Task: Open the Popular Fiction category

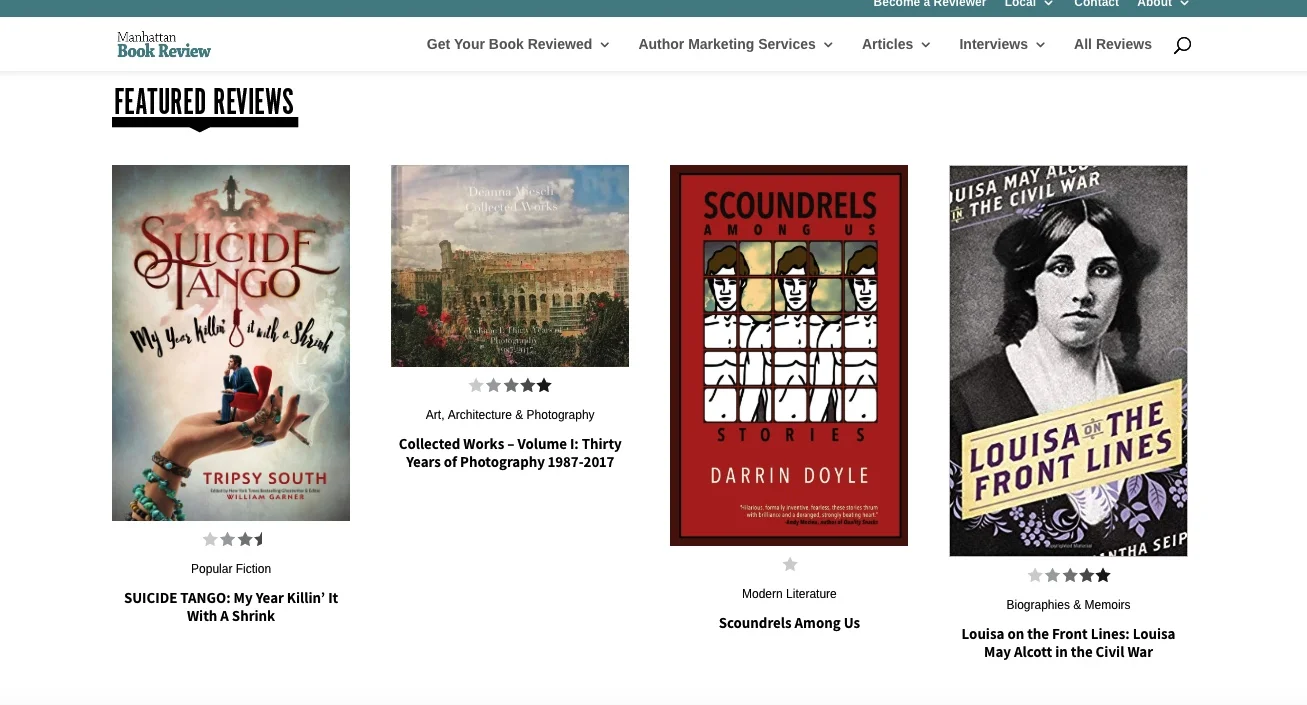Action: (x=231, y=569)
